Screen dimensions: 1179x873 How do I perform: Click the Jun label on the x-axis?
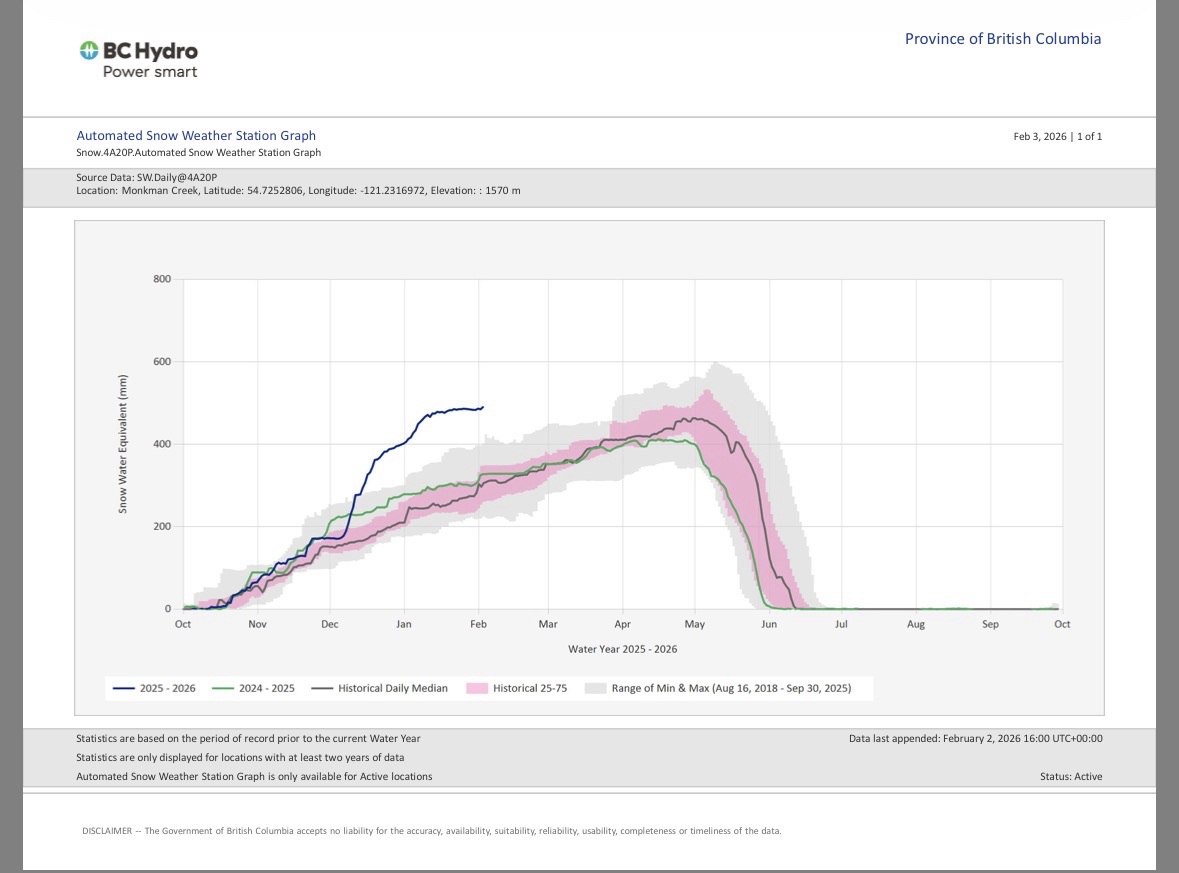point(768,624)
